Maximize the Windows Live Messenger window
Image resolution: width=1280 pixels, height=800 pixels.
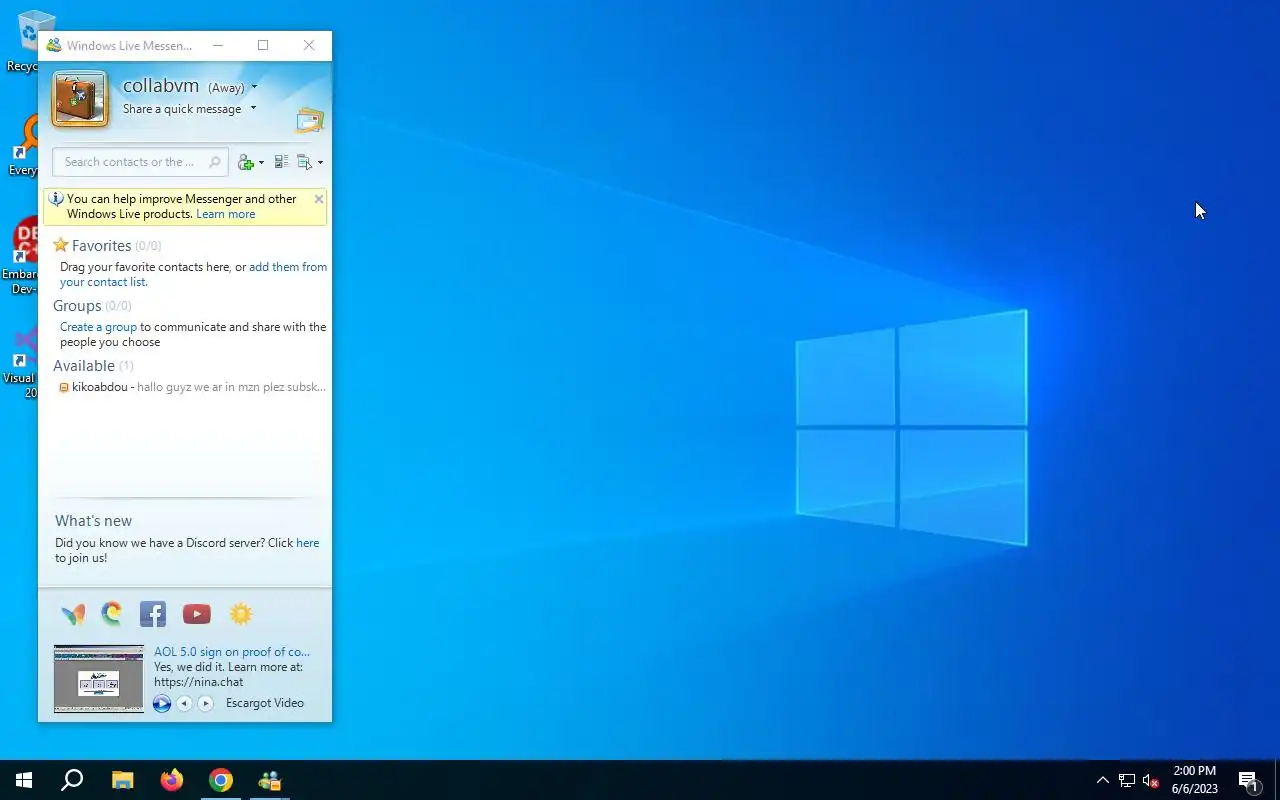coord(263,45)
